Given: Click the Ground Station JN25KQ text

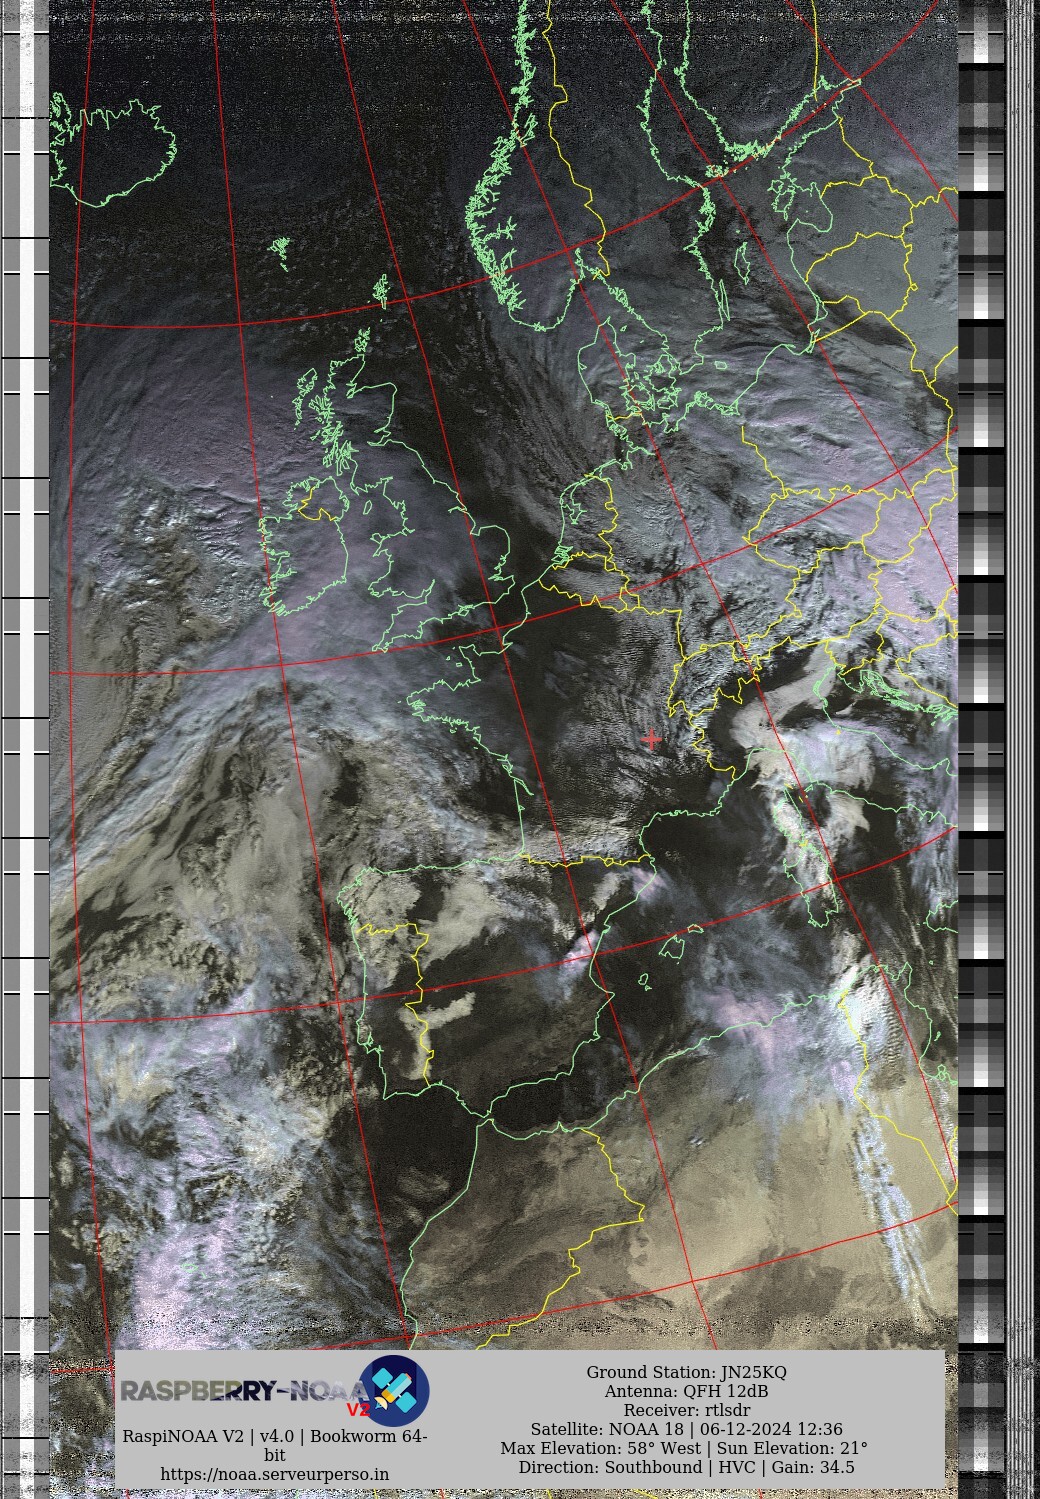Looking at the screenshot, I should [686, 1372].
